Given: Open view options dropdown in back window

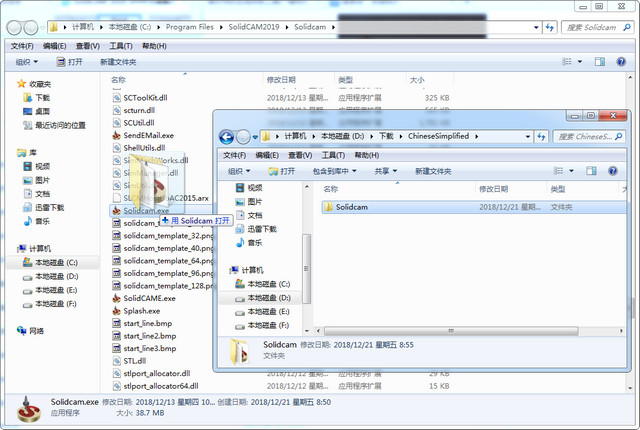Looking at the screenshot, I should tap(580, 62).
